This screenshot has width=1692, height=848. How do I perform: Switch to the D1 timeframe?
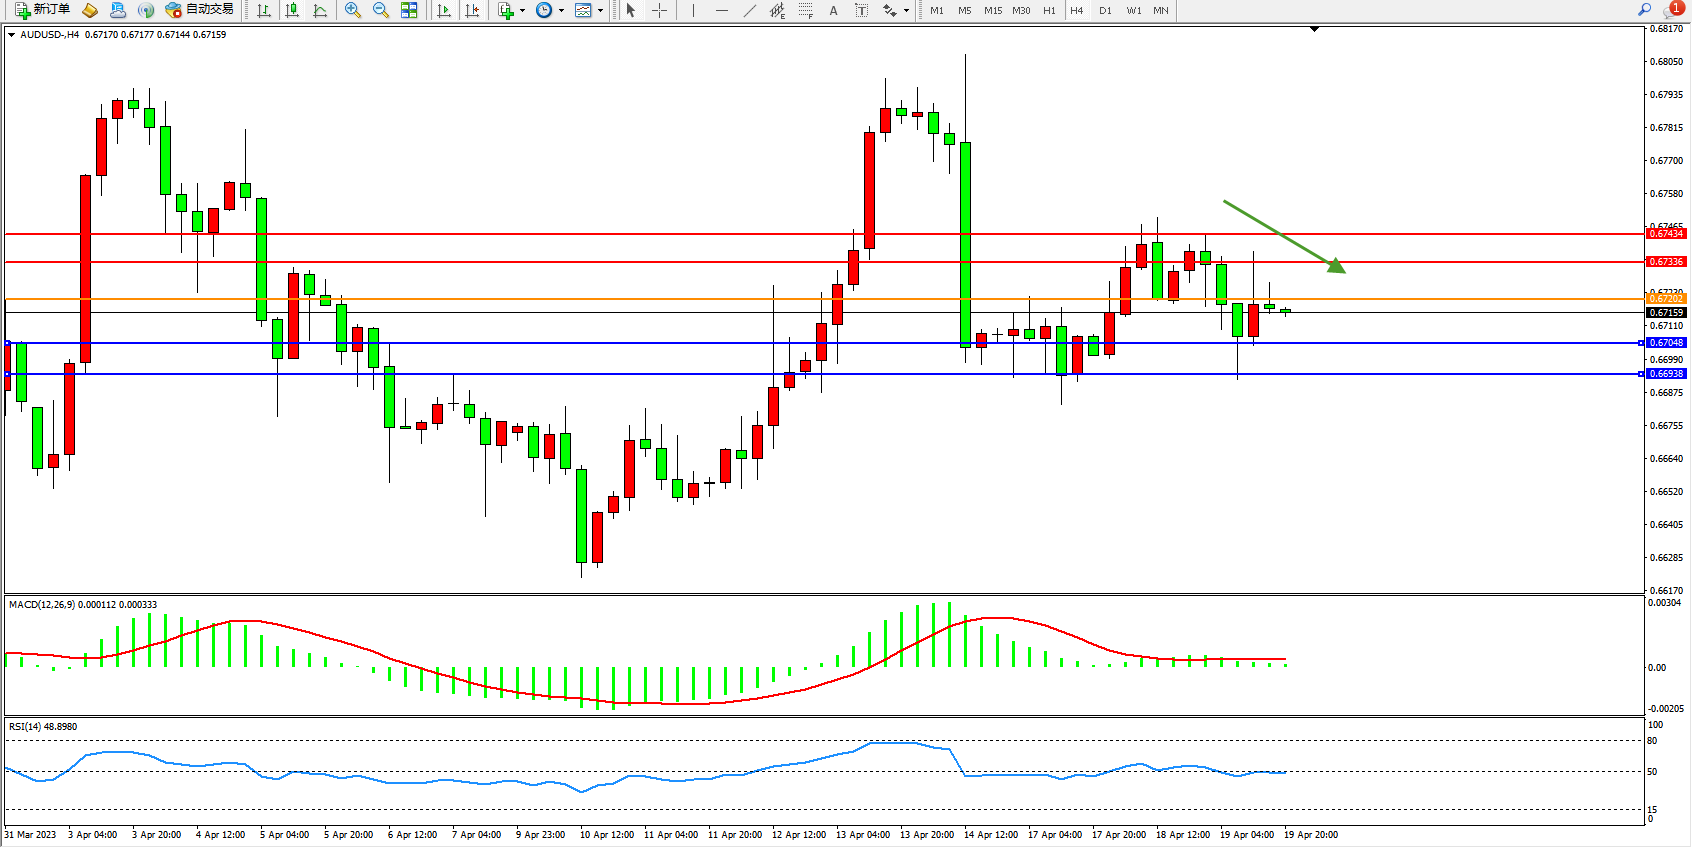[x=1105, y=10]
